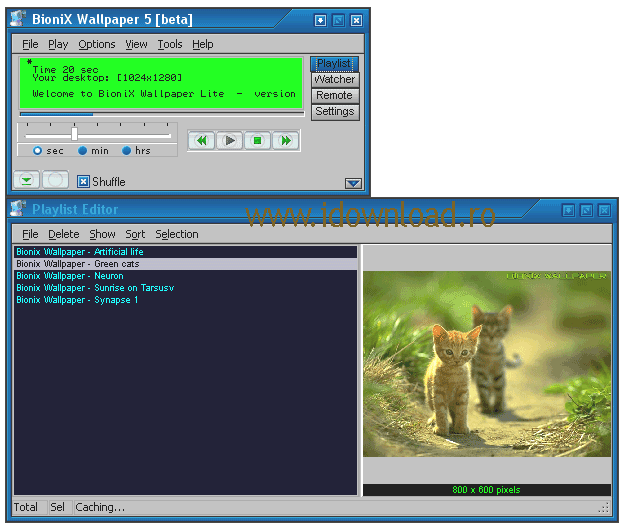Click the time interval slider handle
622x527 pixels.
point(74,134)
